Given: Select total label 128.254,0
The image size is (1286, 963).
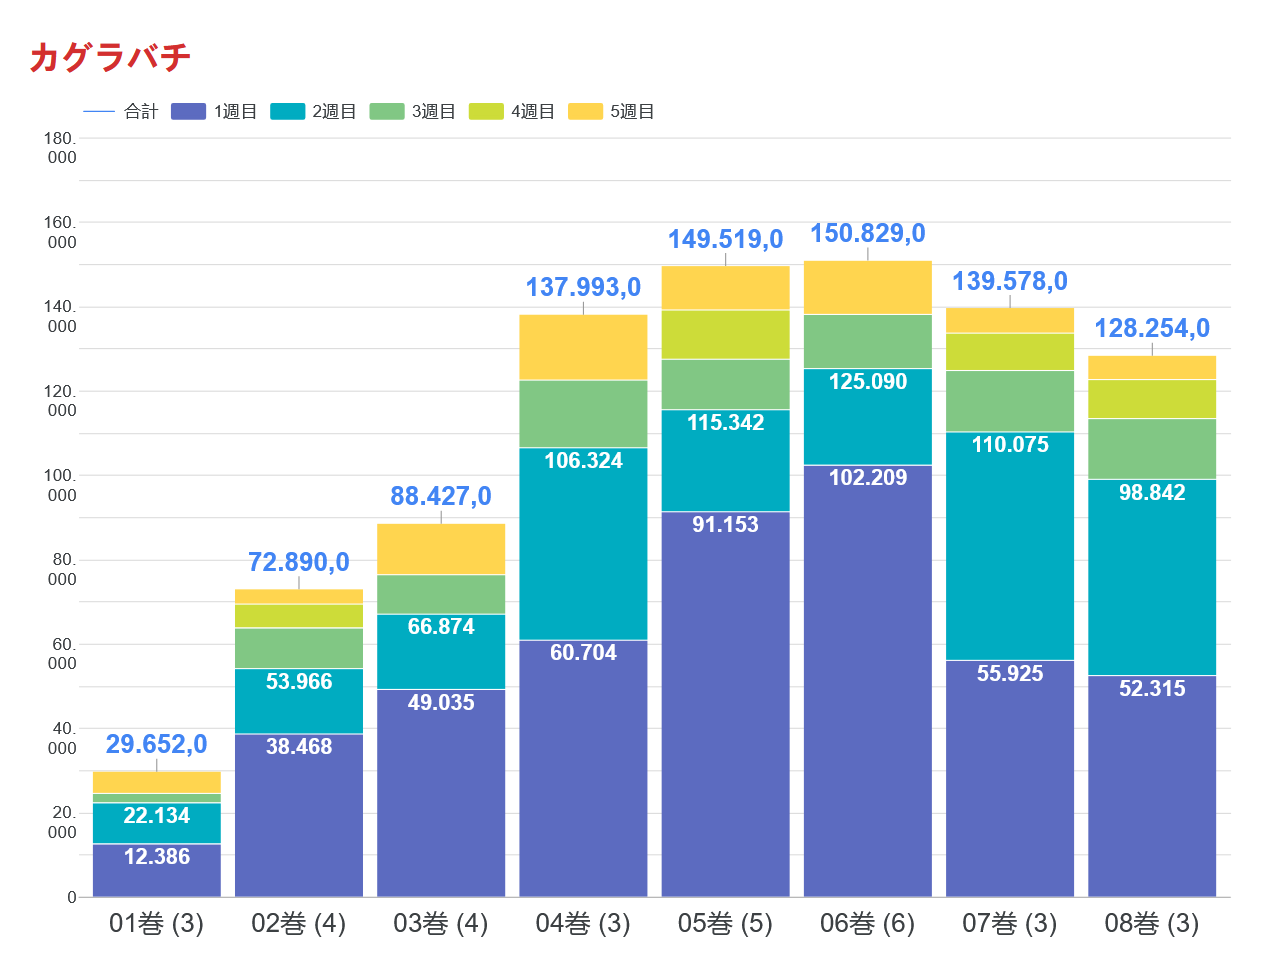Looking at the screenshot, I should point(1152,328).
